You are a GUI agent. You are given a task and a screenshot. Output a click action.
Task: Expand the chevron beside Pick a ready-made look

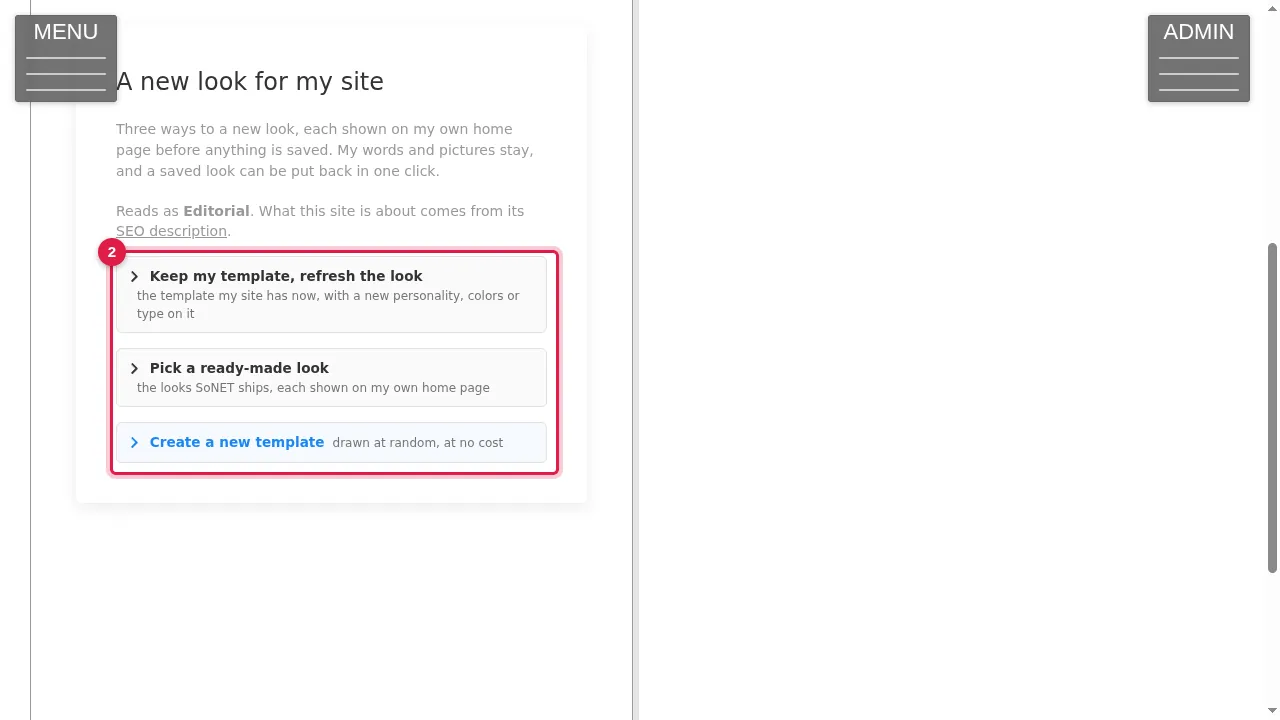coord(134,368)
